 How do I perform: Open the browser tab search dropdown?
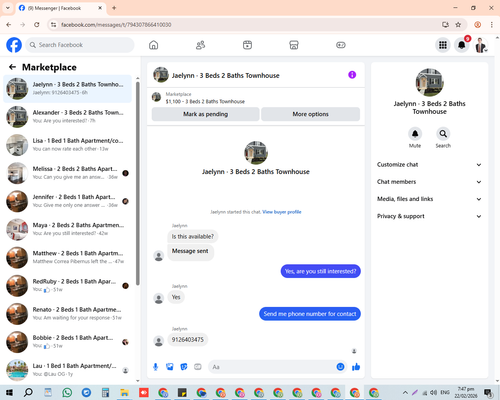[8, 8]
